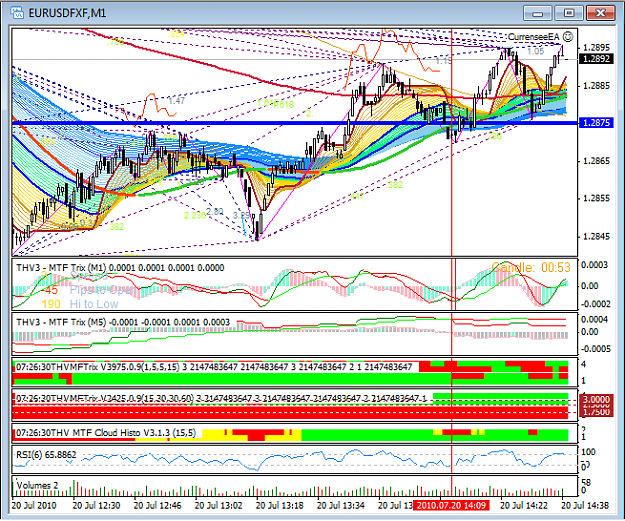Click the THV3 MTF Trix (M1) indicator label
The image size is (625, 521).
(x=120, y=267)
